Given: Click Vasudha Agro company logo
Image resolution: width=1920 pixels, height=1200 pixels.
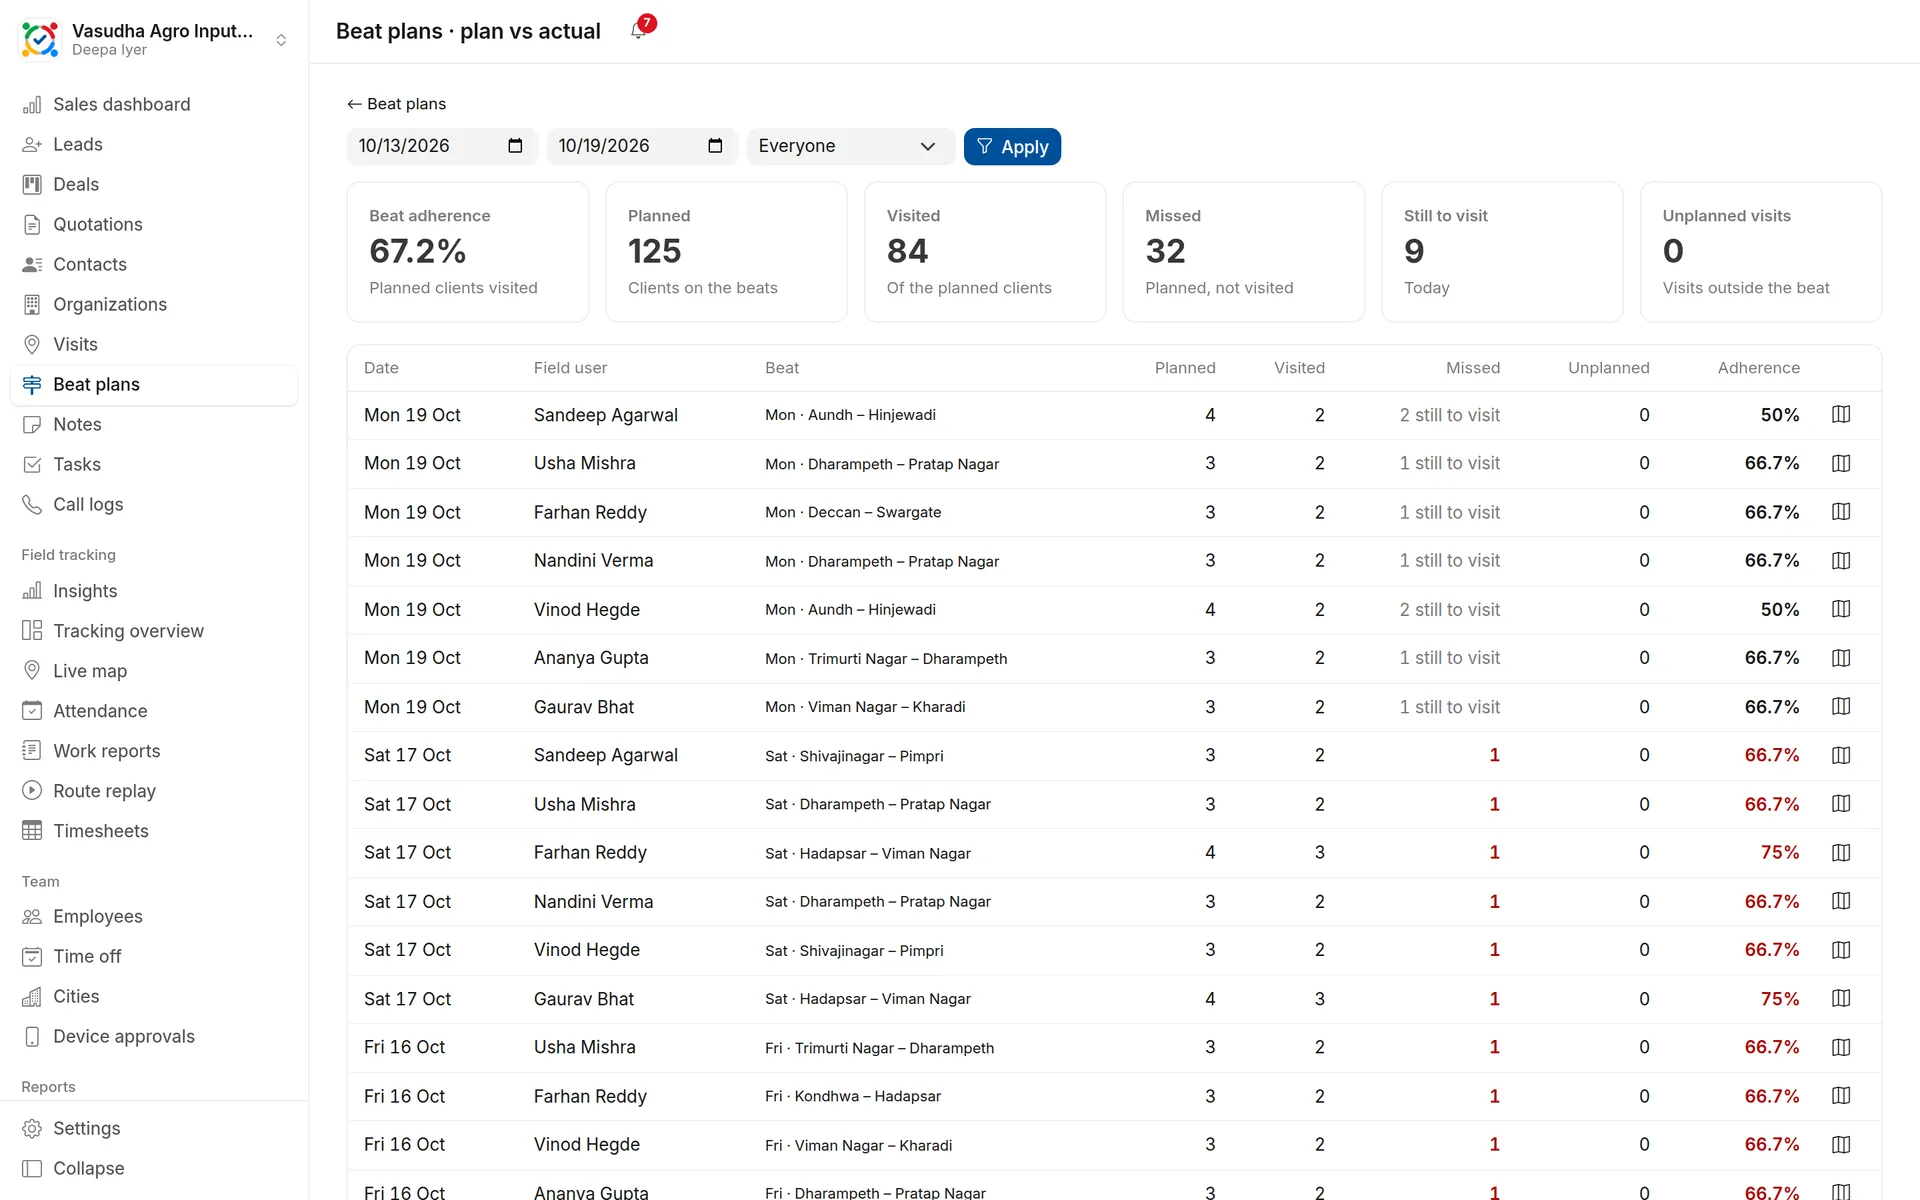Looking at the screenshot, I should point(40,40).
